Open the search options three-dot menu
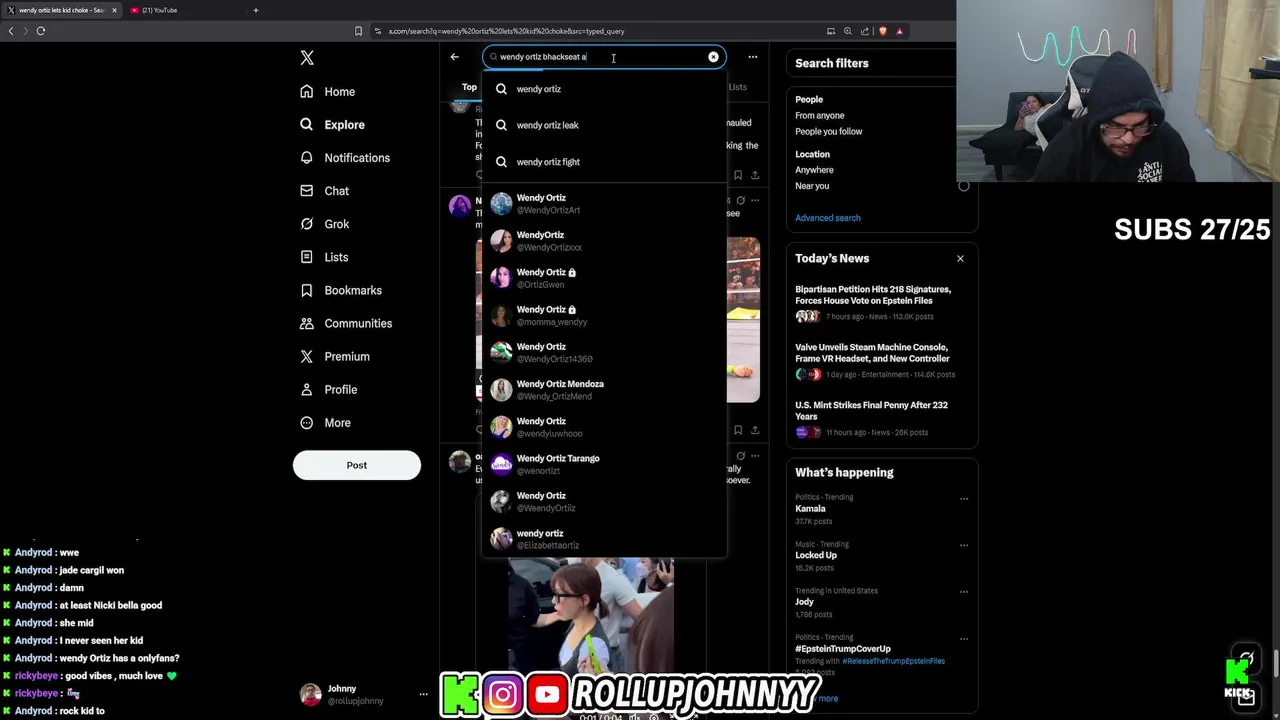 coord(753,57)
